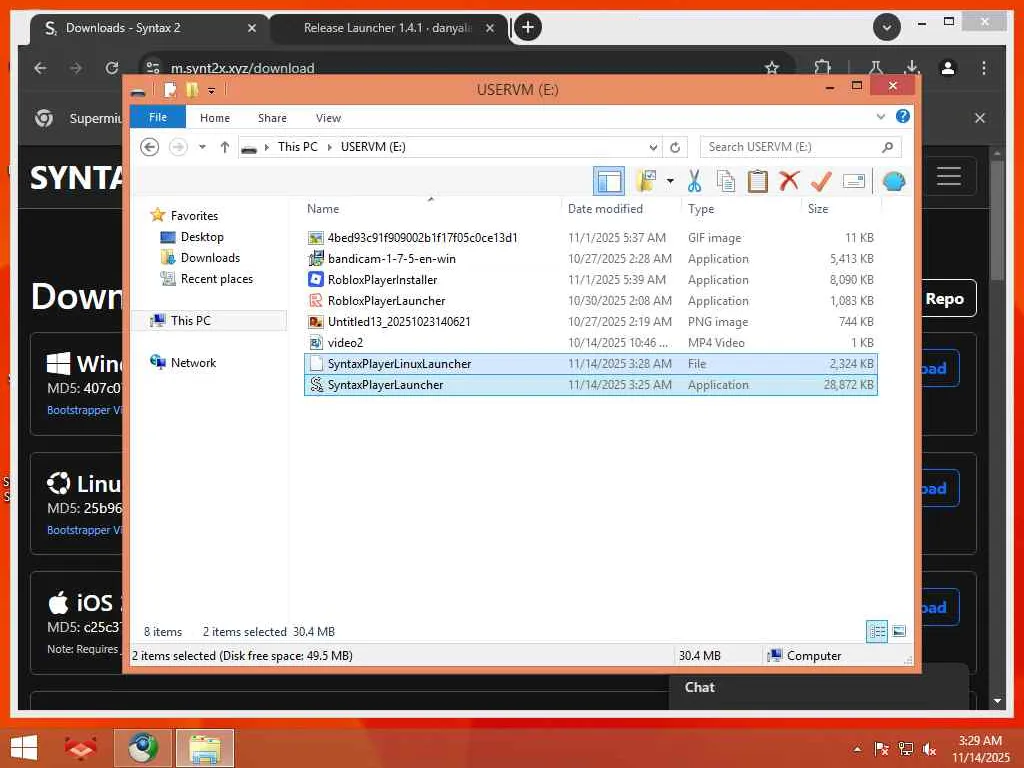Click the blue shell icon in toolbar
1024x768 pixels.
coord(893,181)
